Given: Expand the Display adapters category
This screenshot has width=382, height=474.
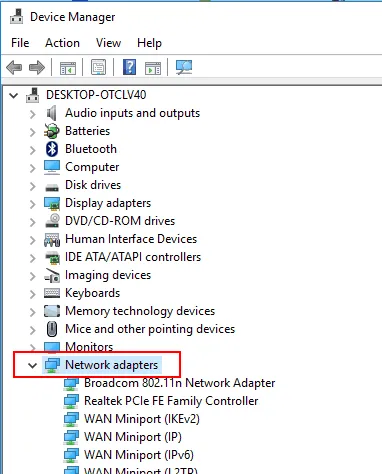Looking at the screenshot, I should 33,204.
